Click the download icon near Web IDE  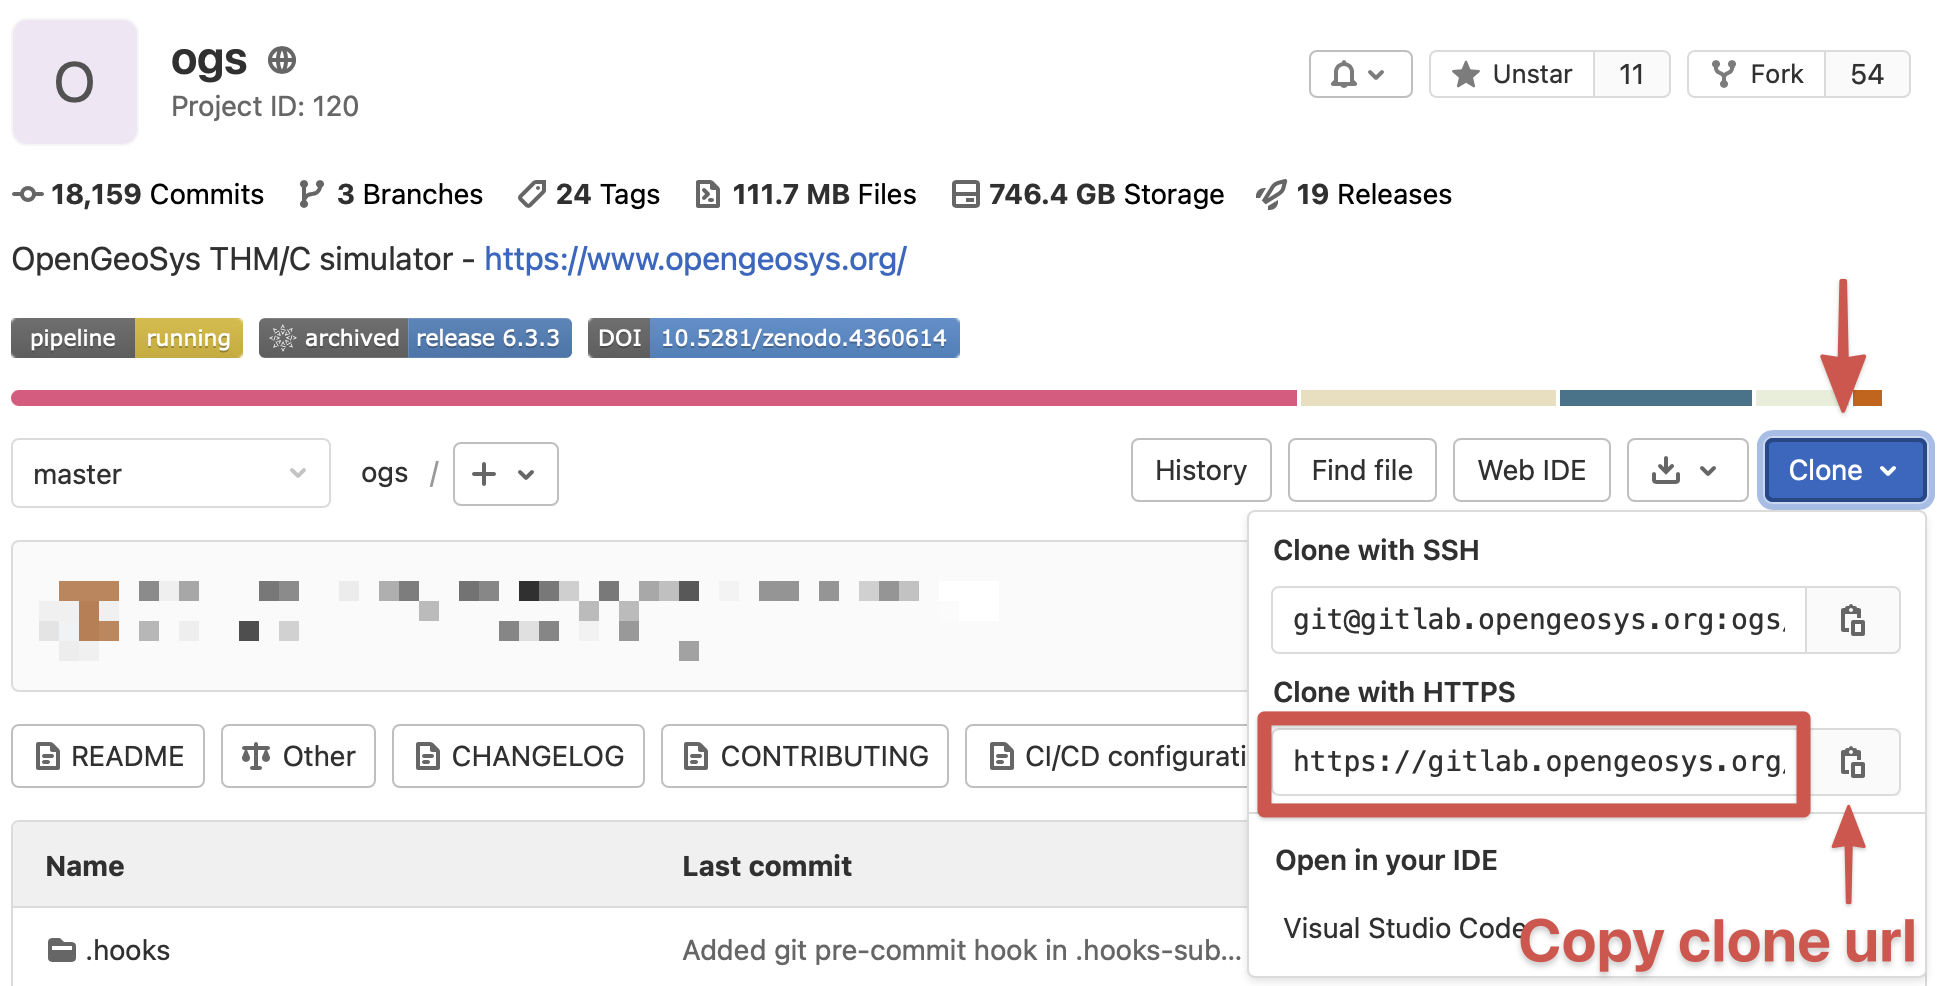(1668, 470)
